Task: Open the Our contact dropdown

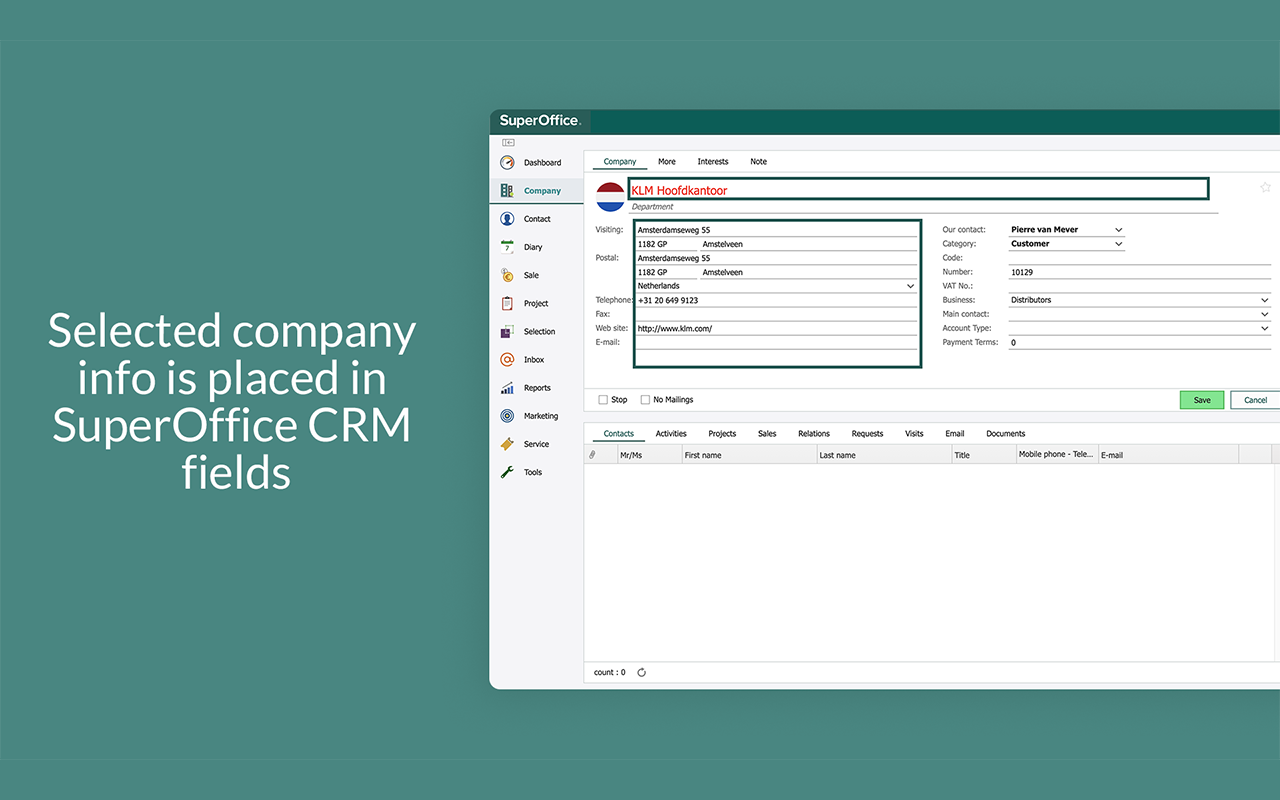Action: point(1067,230)
